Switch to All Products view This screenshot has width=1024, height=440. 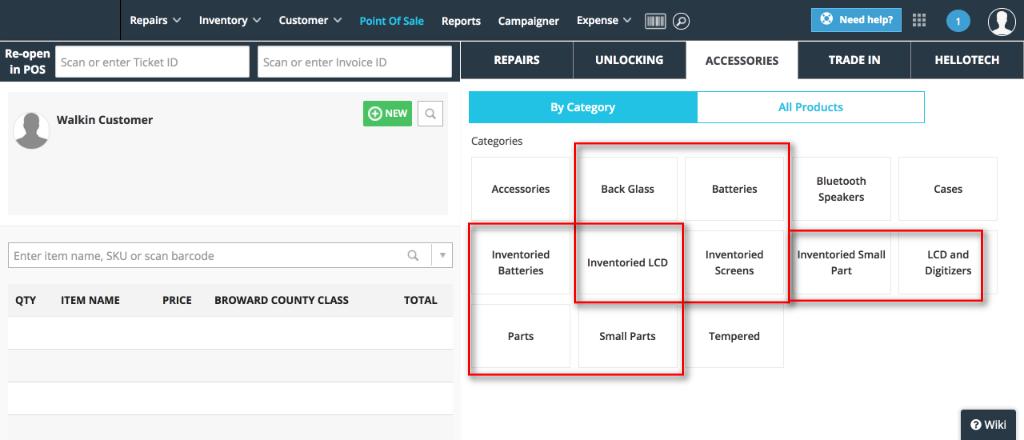point(810,107)
